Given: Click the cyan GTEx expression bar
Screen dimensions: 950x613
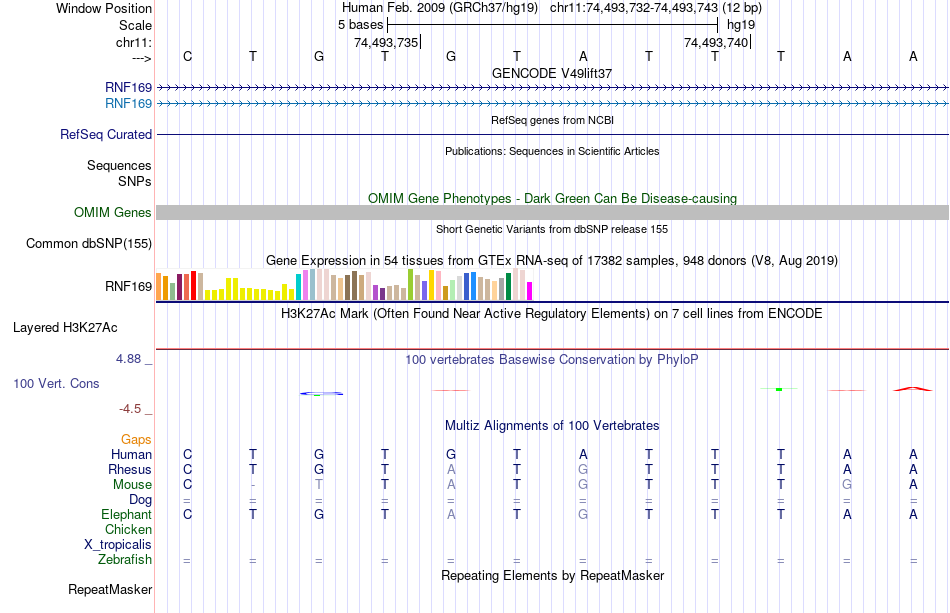Looking at the screenshot, I should [x=298, y=287].
